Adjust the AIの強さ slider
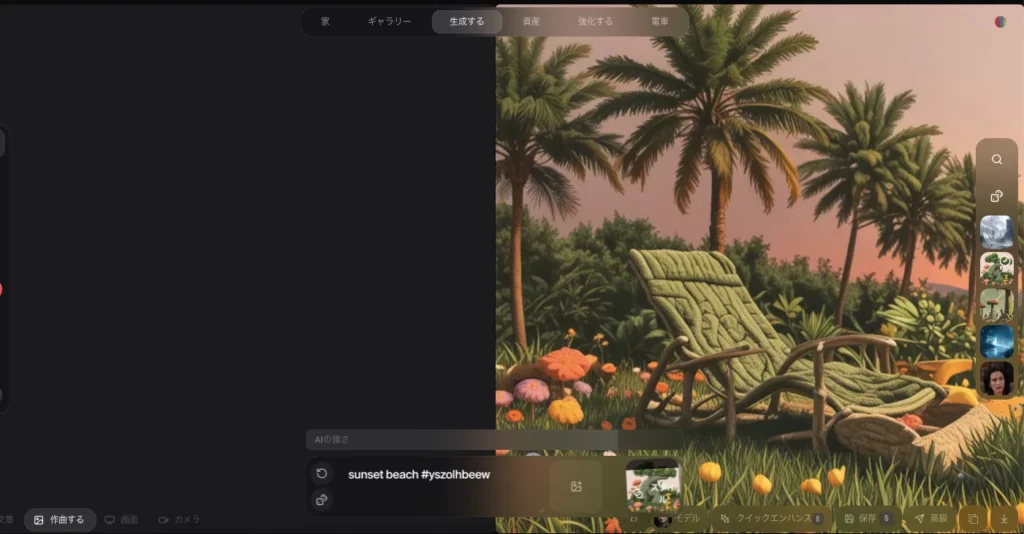The image size is (1024, 534). 462,439
